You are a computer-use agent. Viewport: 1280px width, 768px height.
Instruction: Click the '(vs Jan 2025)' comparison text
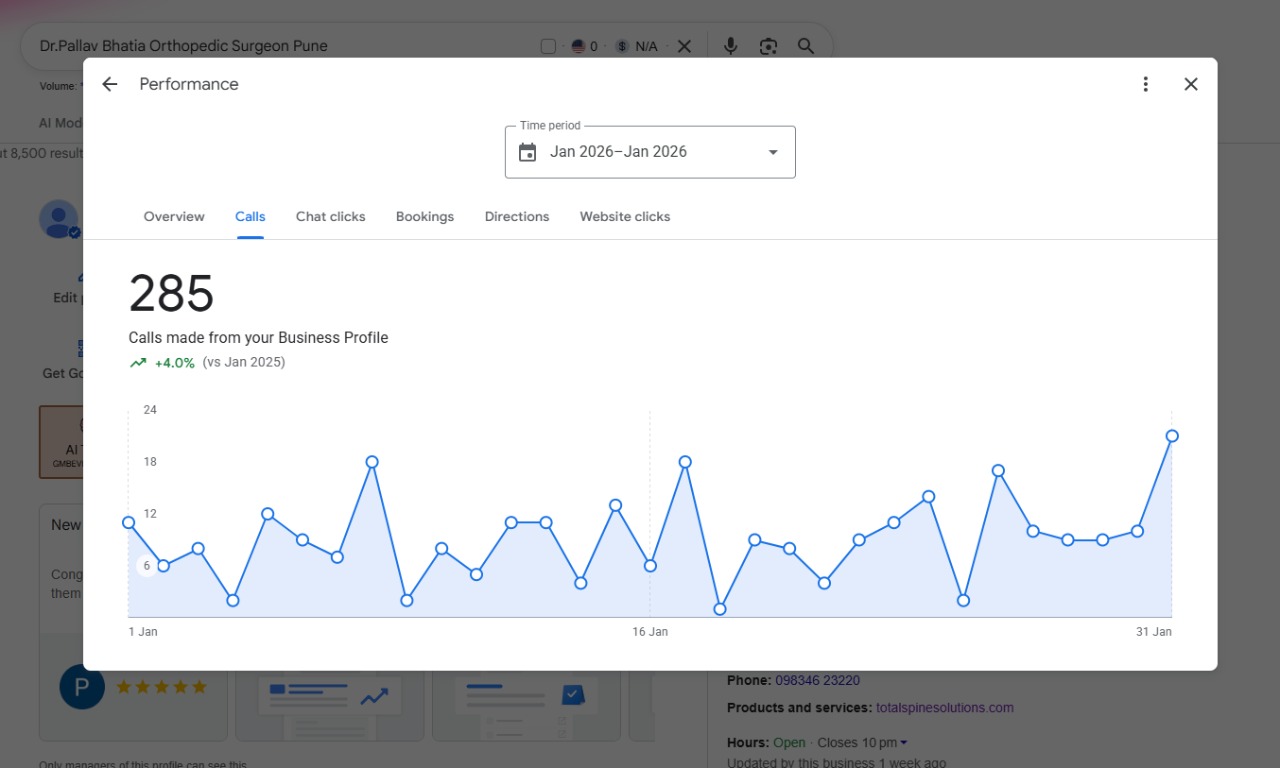(x=244, y=362)
